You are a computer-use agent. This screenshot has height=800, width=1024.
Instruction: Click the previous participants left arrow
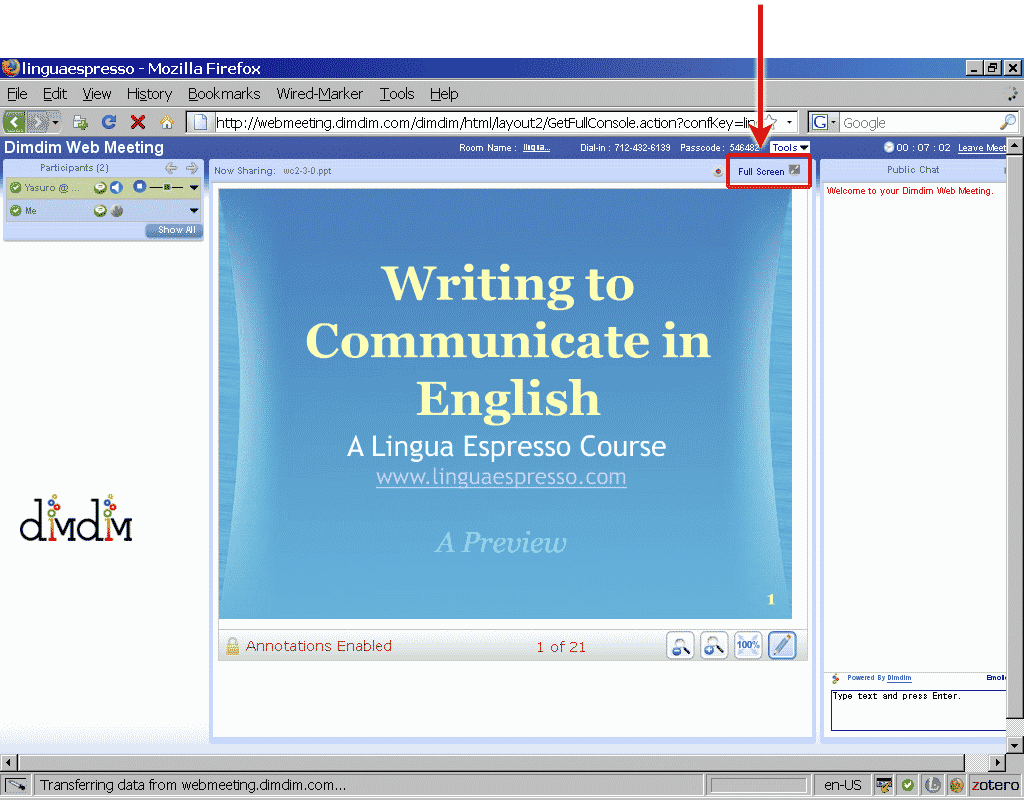(x=170, y=168)
